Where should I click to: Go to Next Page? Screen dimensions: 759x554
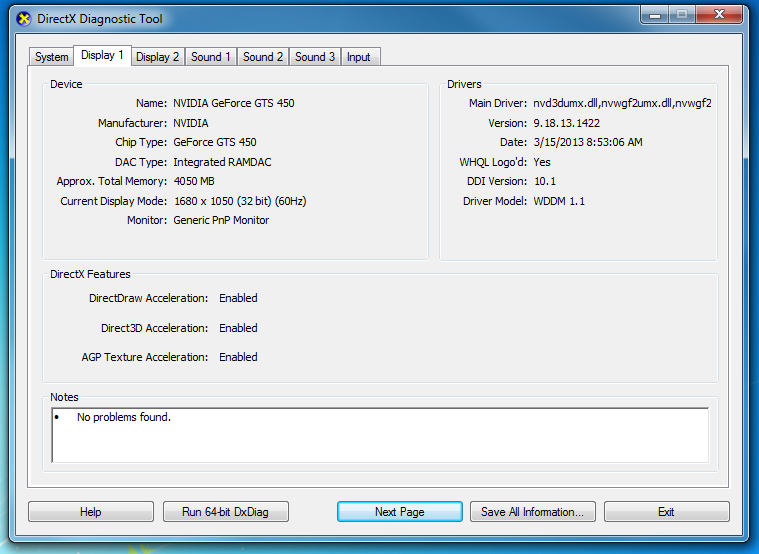[400, 512]
